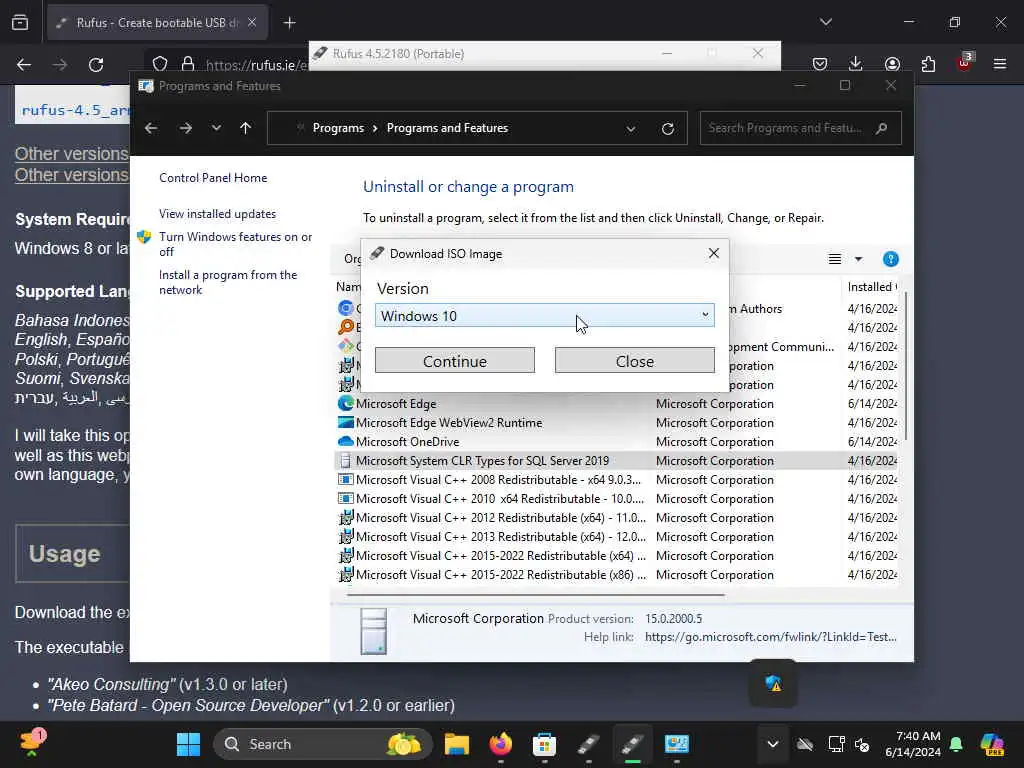Click the Firefox site lock icon
This screenshot has width=1024, height=768.
click(188, 64)
